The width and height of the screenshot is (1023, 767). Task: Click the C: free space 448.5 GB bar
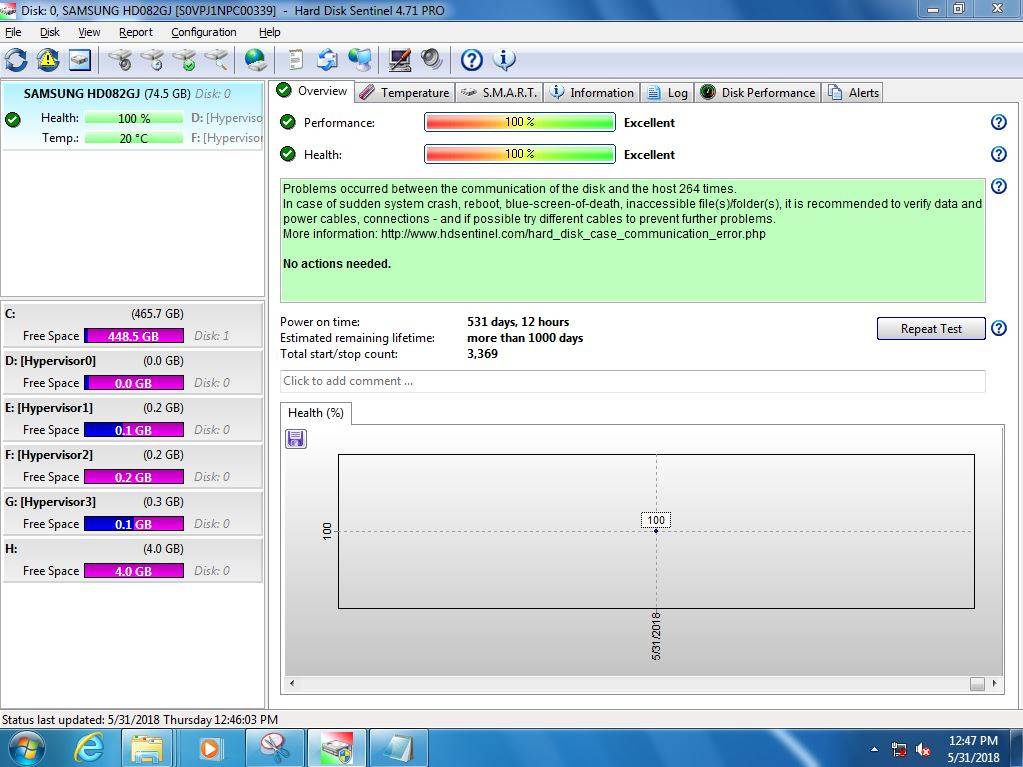[x=134, y=336]
